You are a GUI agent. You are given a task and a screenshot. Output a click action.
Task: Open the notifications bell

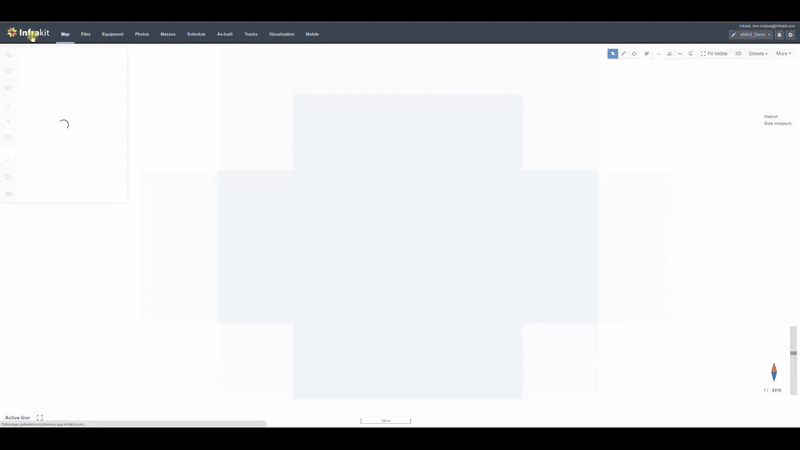click(779, 34)
